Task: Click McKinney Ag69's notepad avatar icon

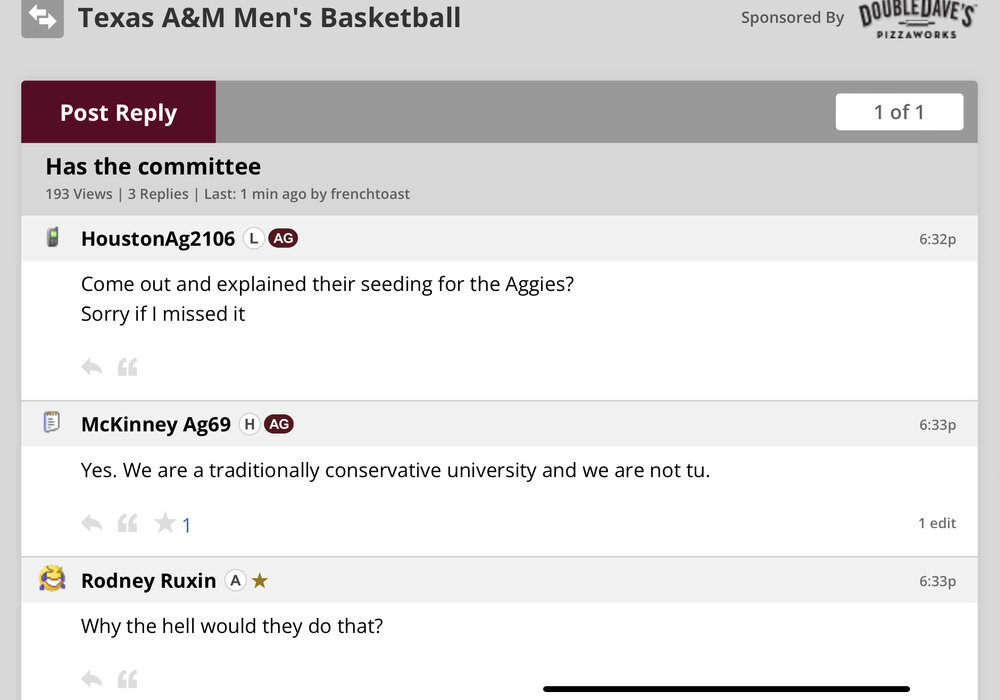Action: (x=52, y=423)
